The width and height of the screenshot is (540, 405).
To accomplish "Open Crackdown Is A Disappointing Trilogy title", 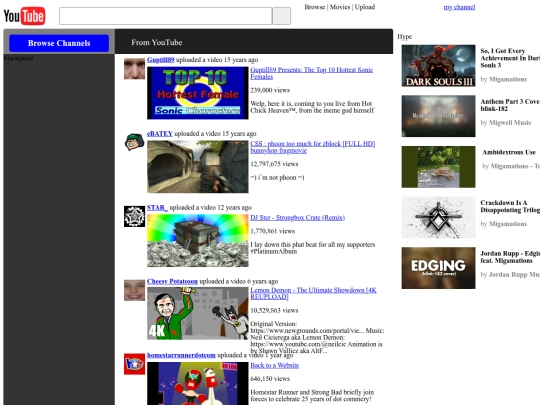I will click(x=510, y=206).
